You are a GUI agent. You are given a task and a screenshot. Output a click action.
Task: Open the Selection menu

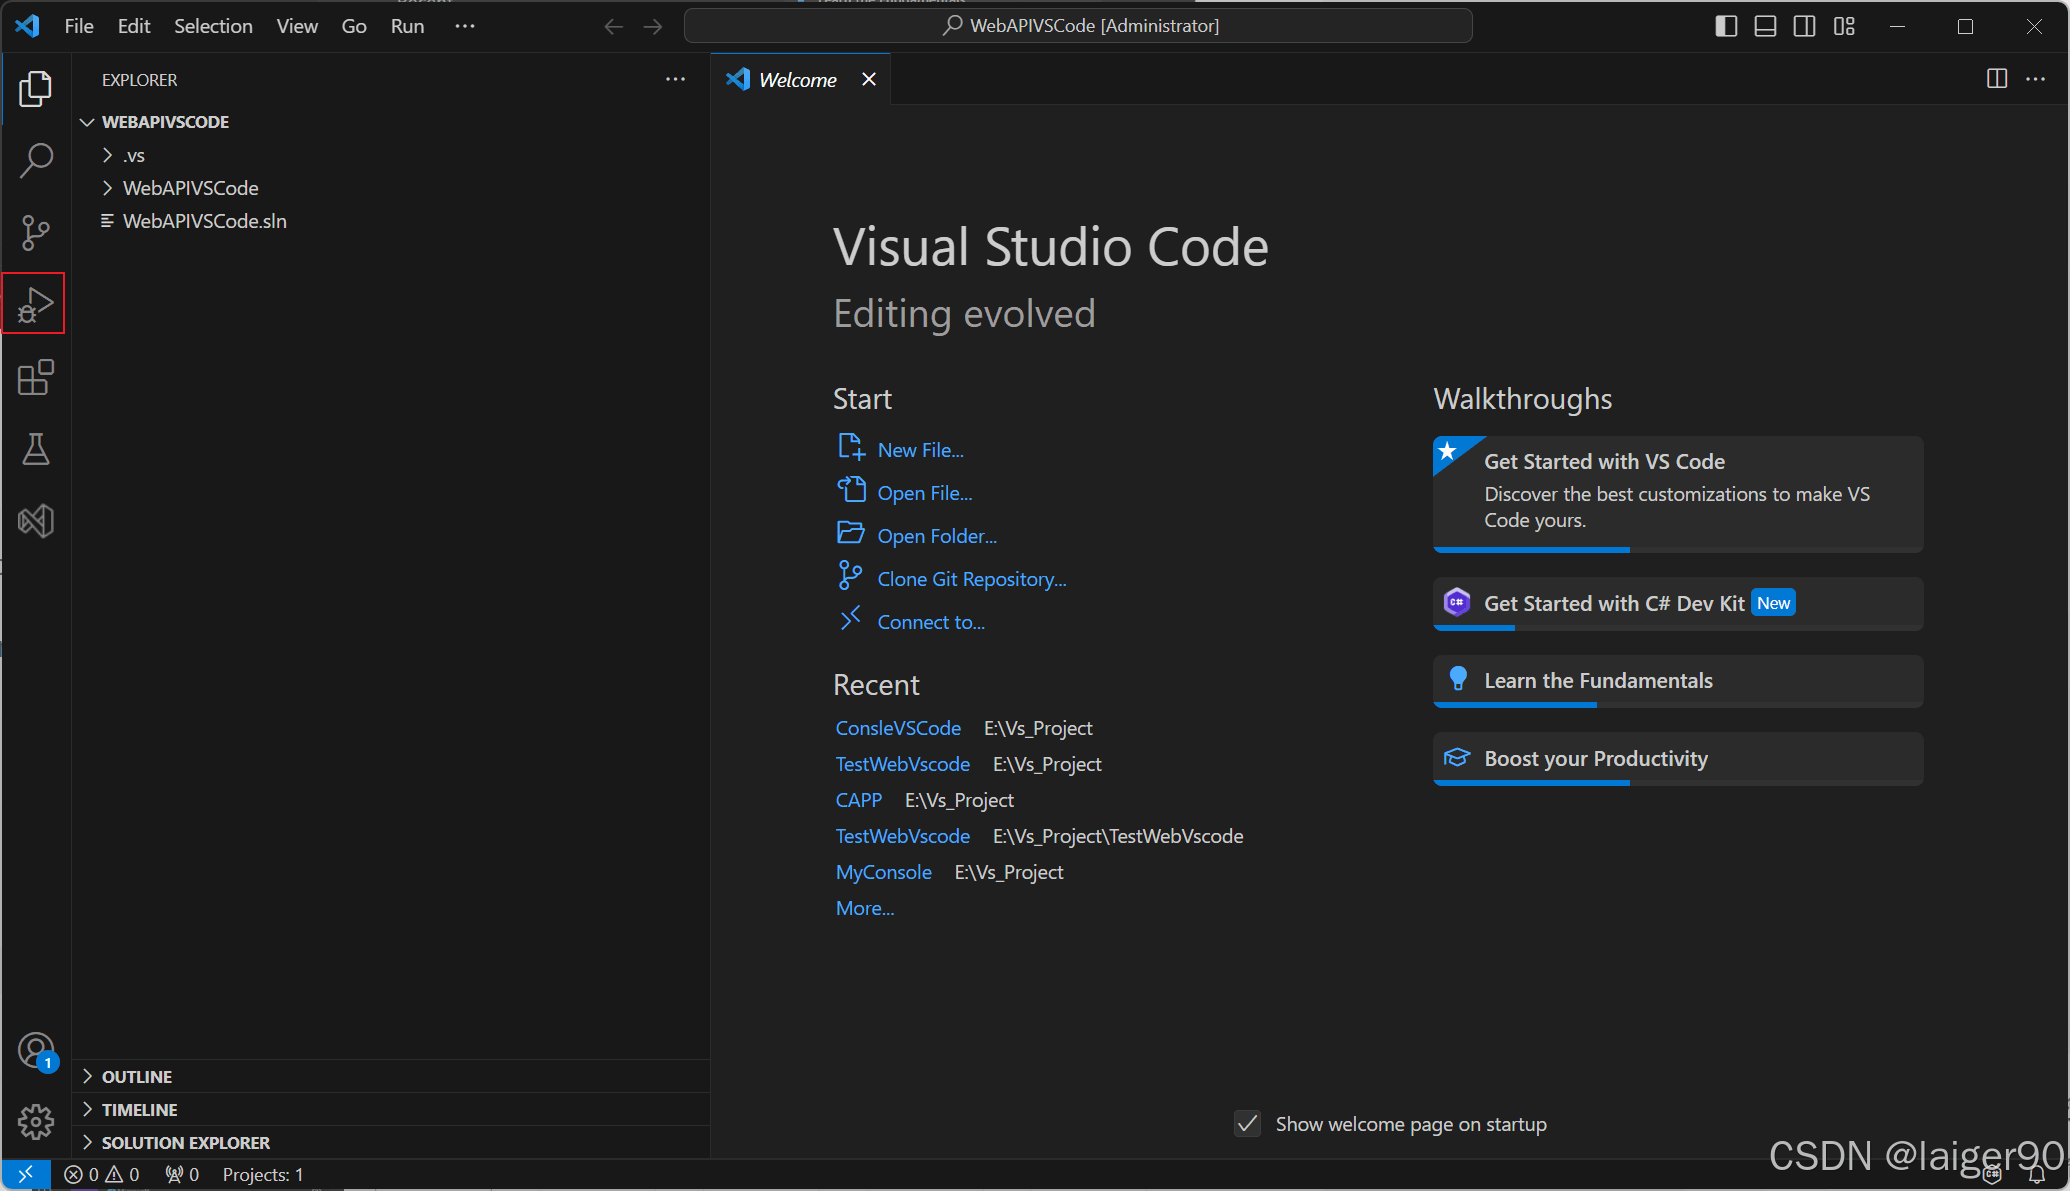coord(213,26)
